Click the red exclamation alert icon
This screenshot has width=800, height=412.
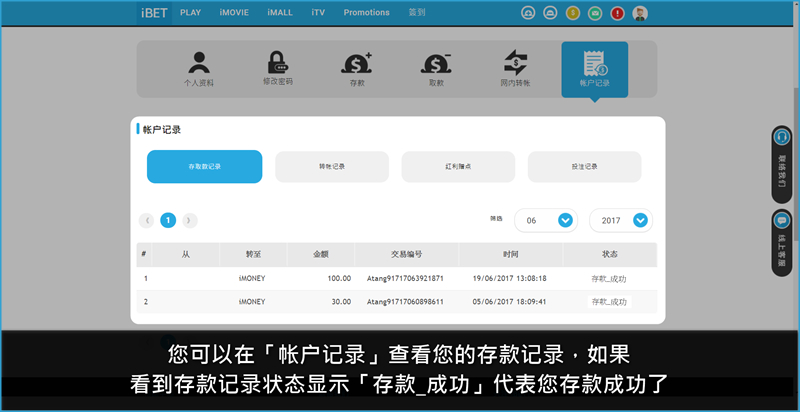(617, 13)
